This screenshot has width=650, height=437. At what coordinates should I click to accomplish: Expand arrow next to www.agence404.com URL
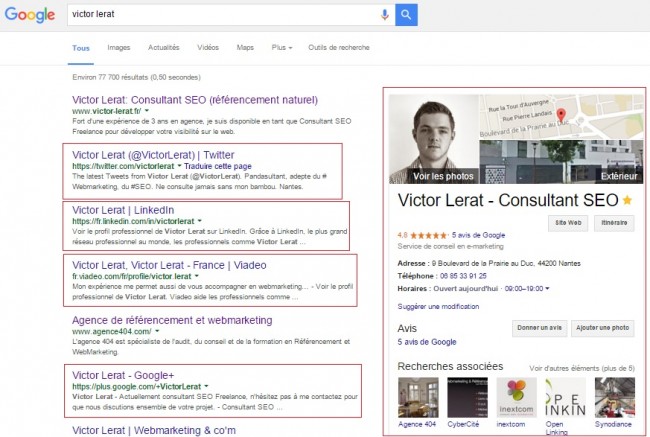(x=157, y=331)
